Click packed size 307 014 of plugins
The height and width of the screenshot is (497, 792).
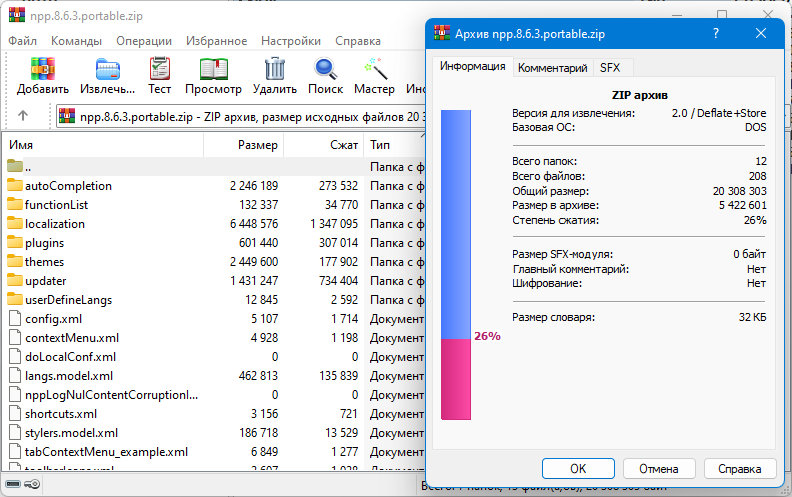coord(338,242)
